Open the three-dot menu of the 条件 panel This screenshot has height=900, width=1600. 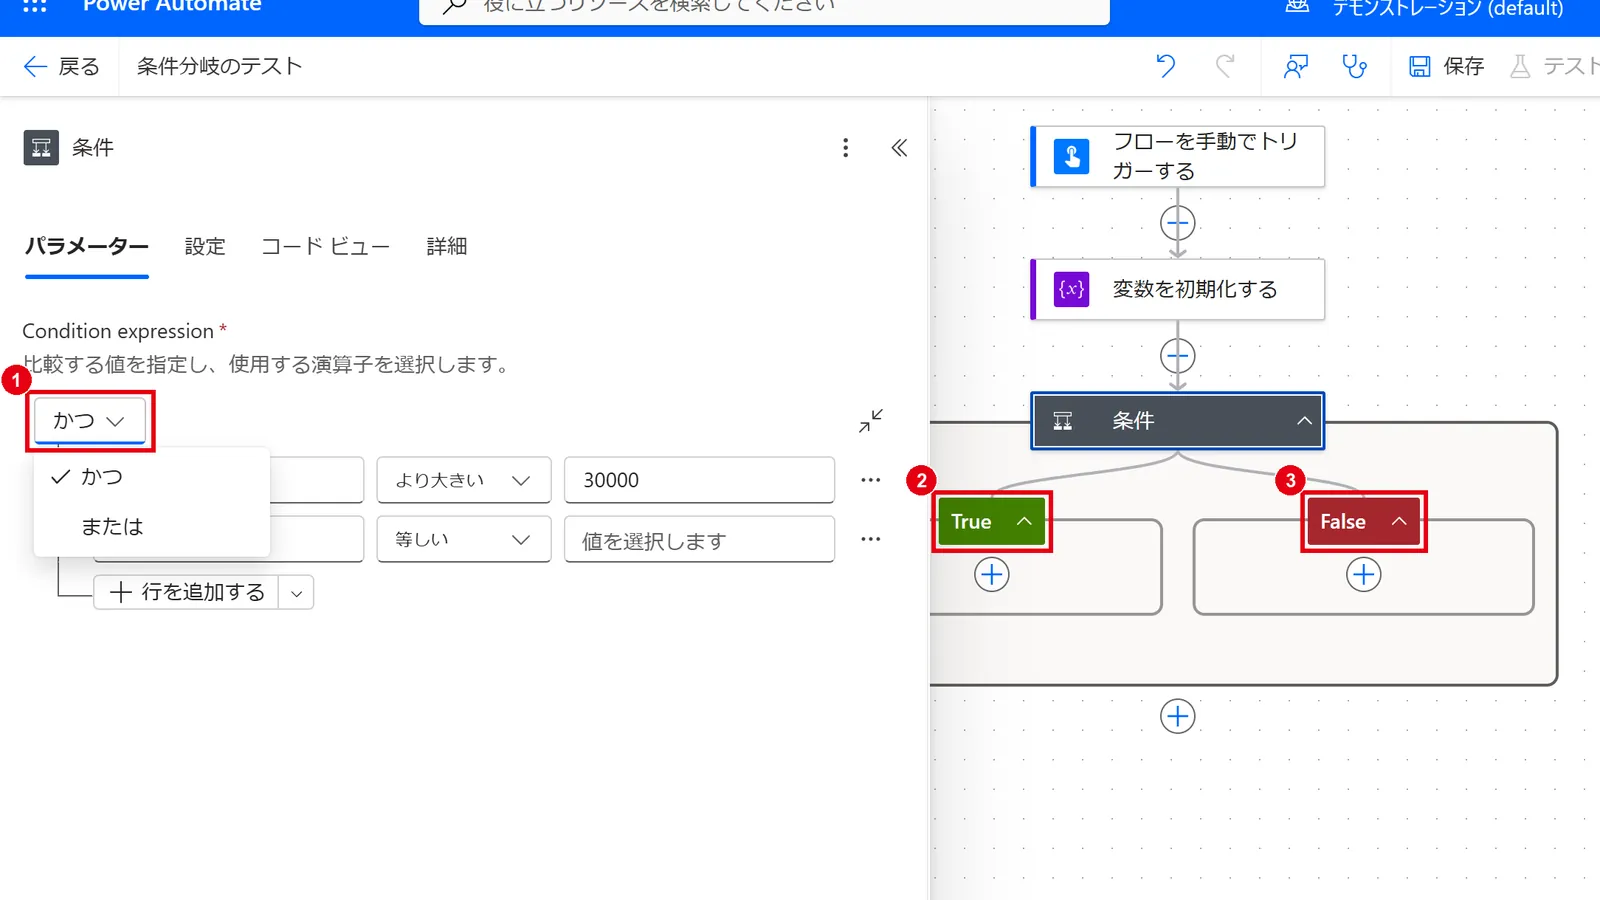pyautogui.click(x=846, y=148)
